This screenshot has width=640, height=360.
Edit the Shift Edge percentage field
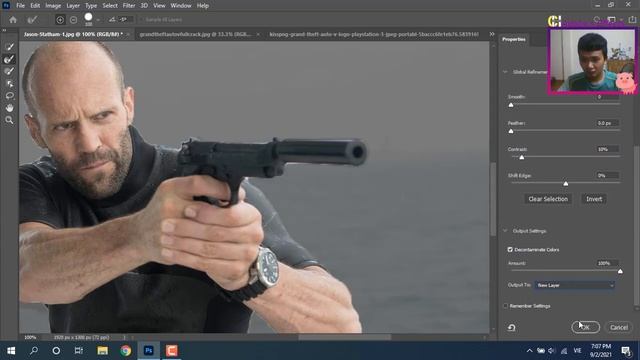(607, 176)
